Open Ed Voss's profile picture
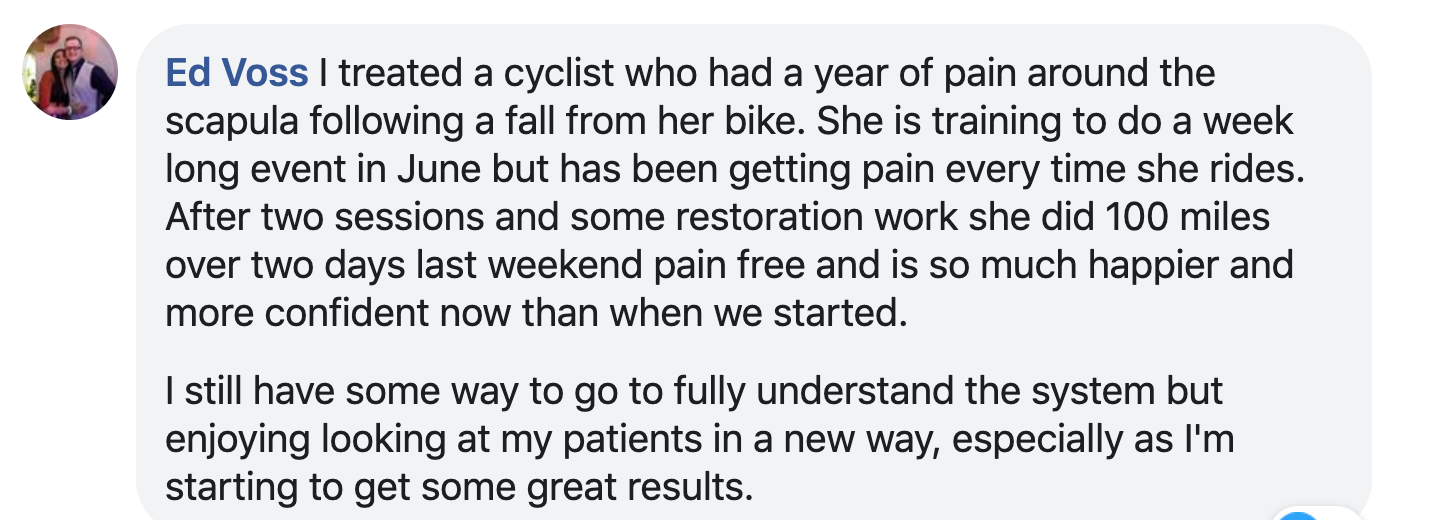1448x520 pixels. (x=70, y=72)
